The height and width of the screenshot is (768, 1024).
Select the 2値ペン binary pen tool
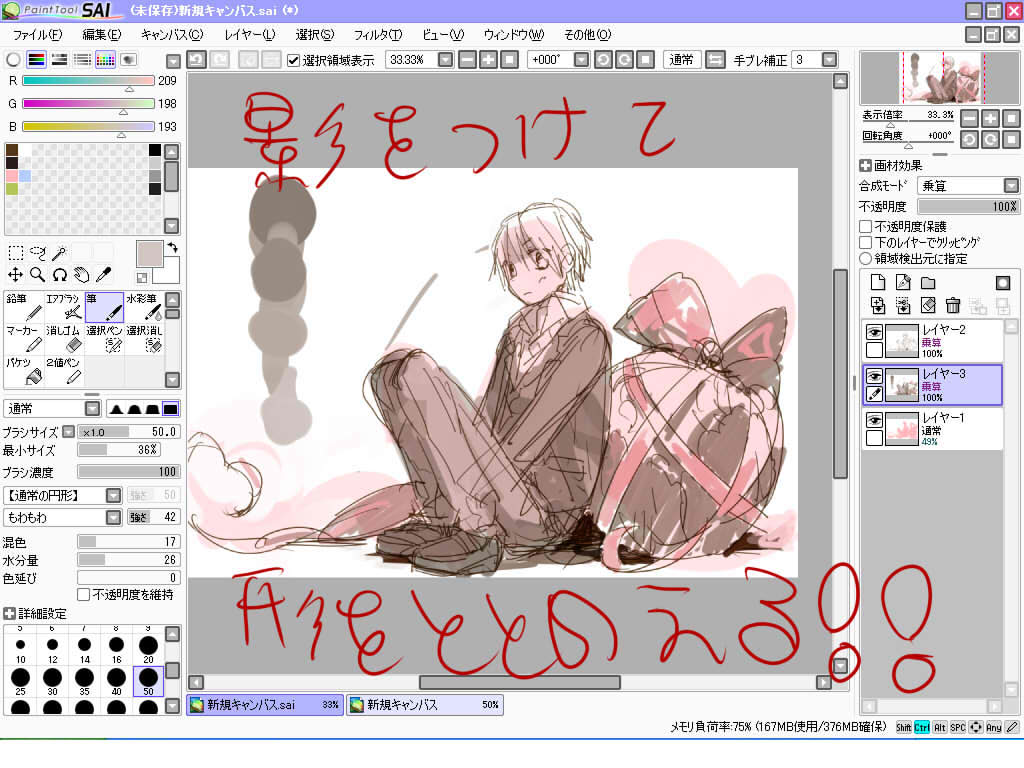coord(63,372)
